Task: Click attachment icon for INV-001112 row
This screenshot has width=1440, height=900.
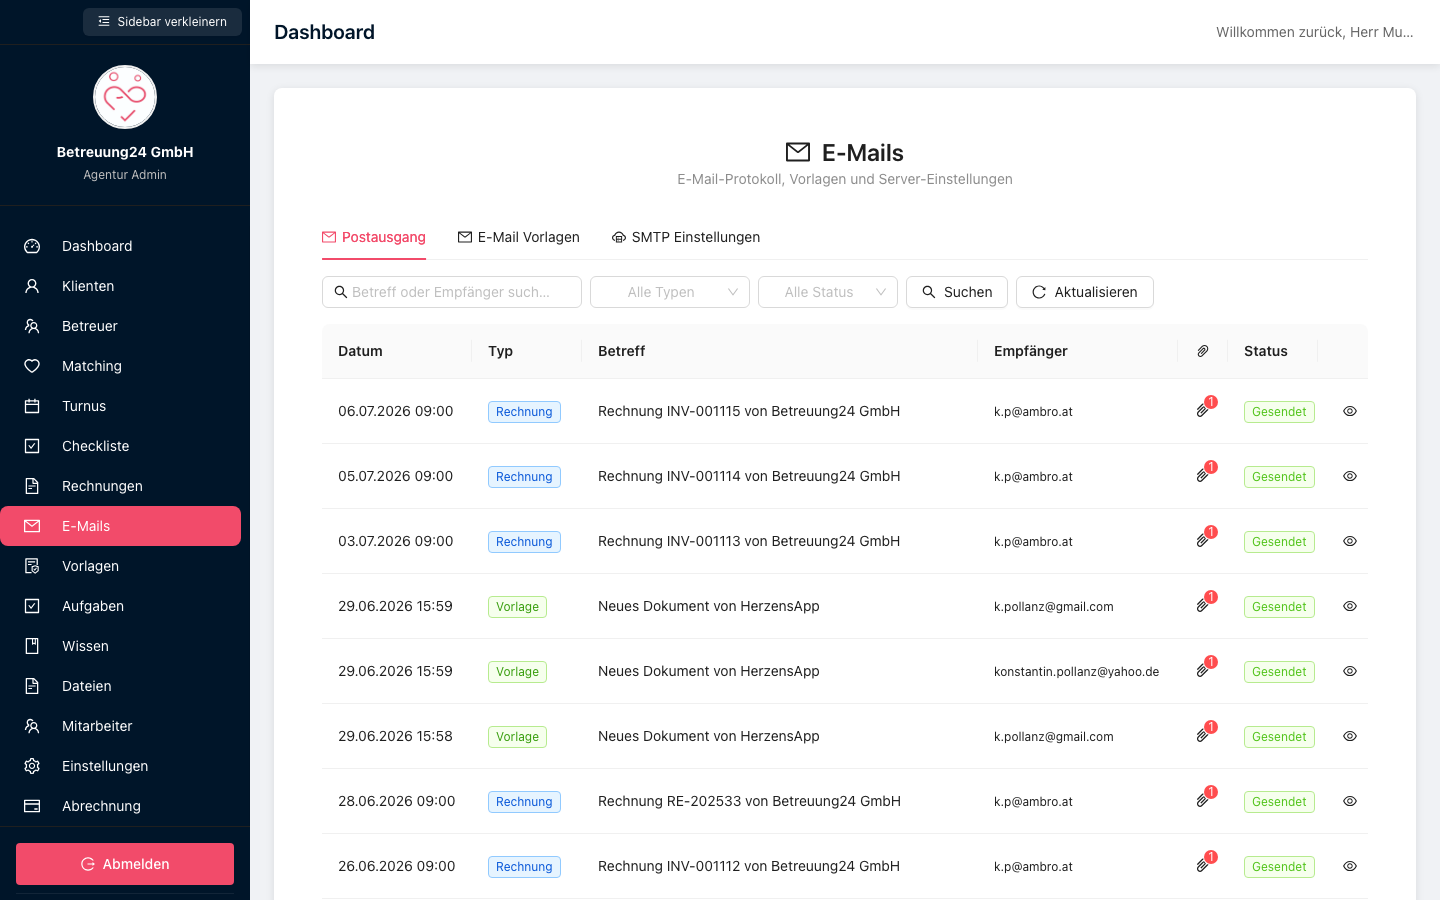Action: click(x=1203, y=865)
